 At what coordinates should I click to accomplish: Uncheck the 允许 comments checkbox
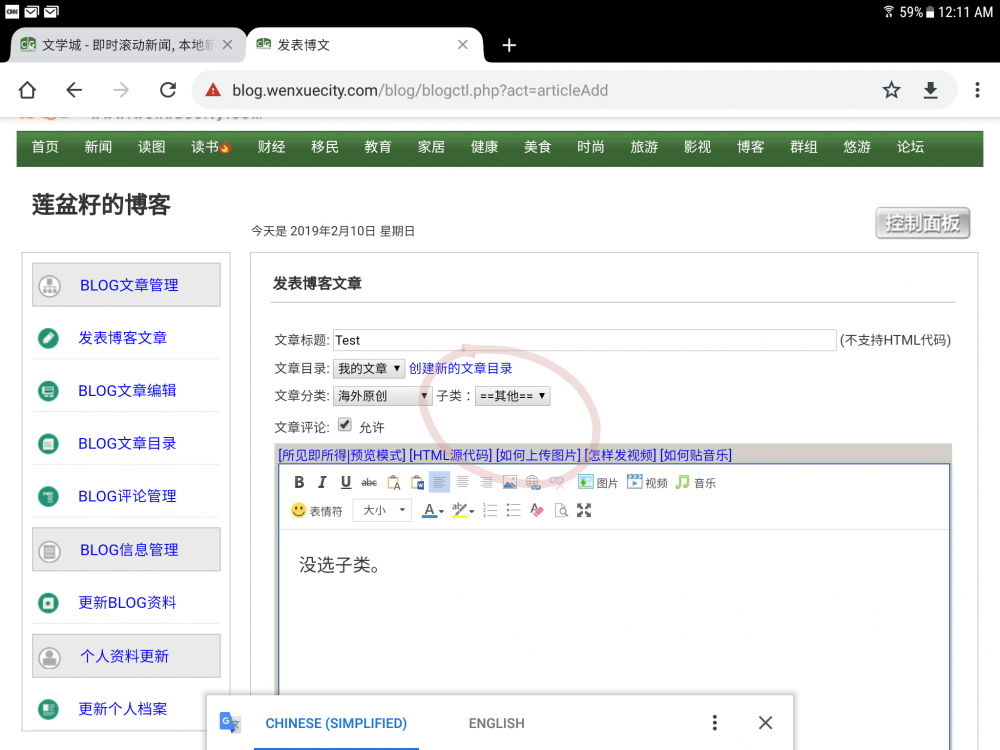tap(345, 424)
